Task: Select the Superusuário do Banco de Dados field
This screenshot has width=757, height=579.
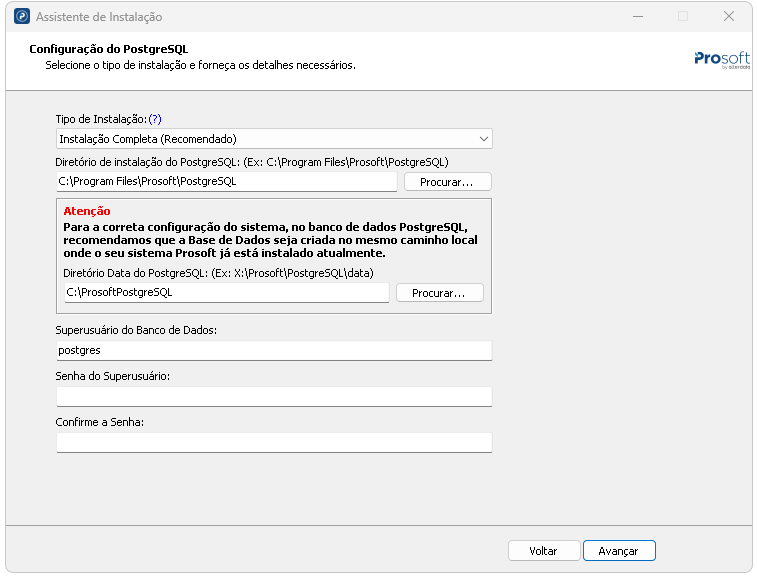Action: (x=273, y=351)
